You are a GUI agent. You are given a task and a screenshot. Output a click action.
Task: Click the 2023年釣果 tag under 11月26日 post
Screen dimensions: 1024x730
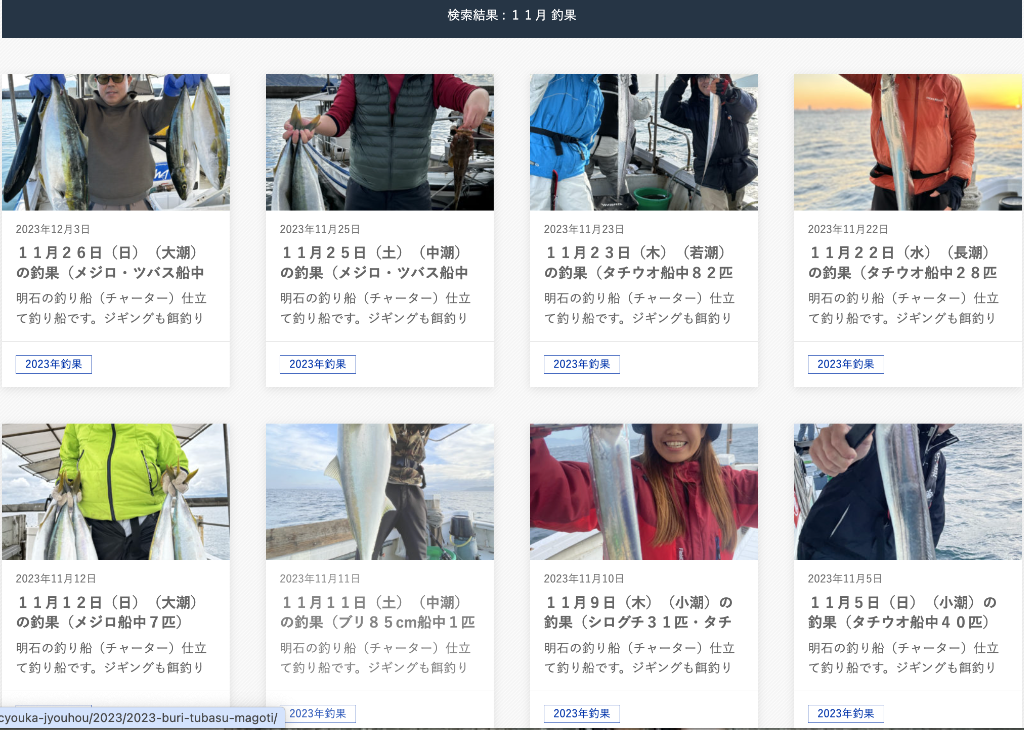tap(54, 364)
